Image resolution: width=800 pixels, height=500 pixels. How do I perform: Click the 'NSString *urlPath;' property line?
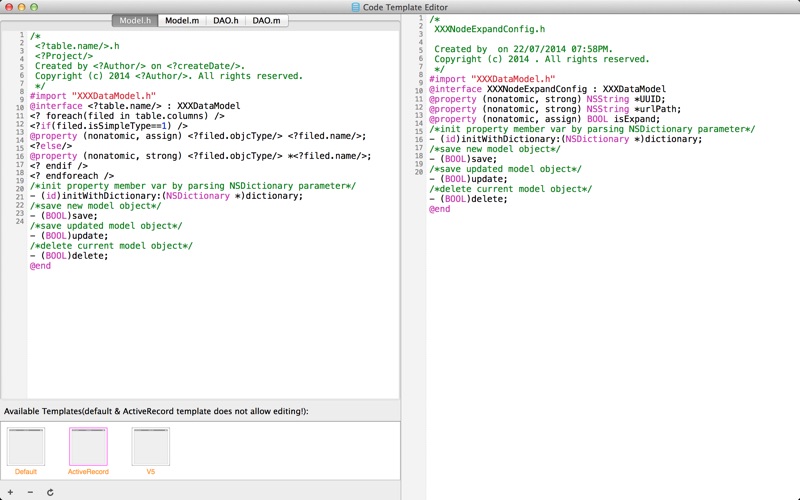point(555,109)
